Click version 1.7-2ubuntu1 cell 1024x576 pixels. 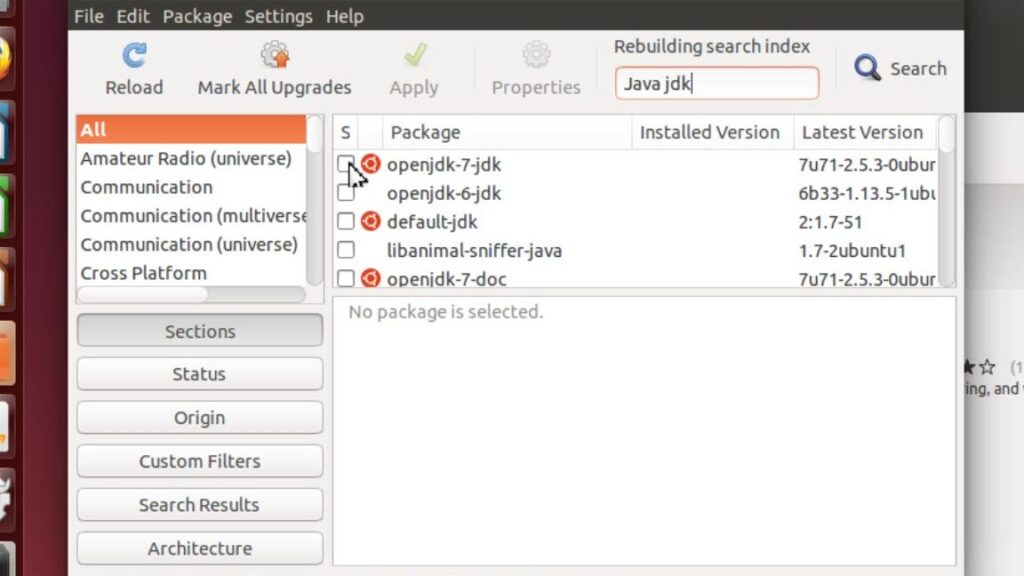(x=852, y=251)
